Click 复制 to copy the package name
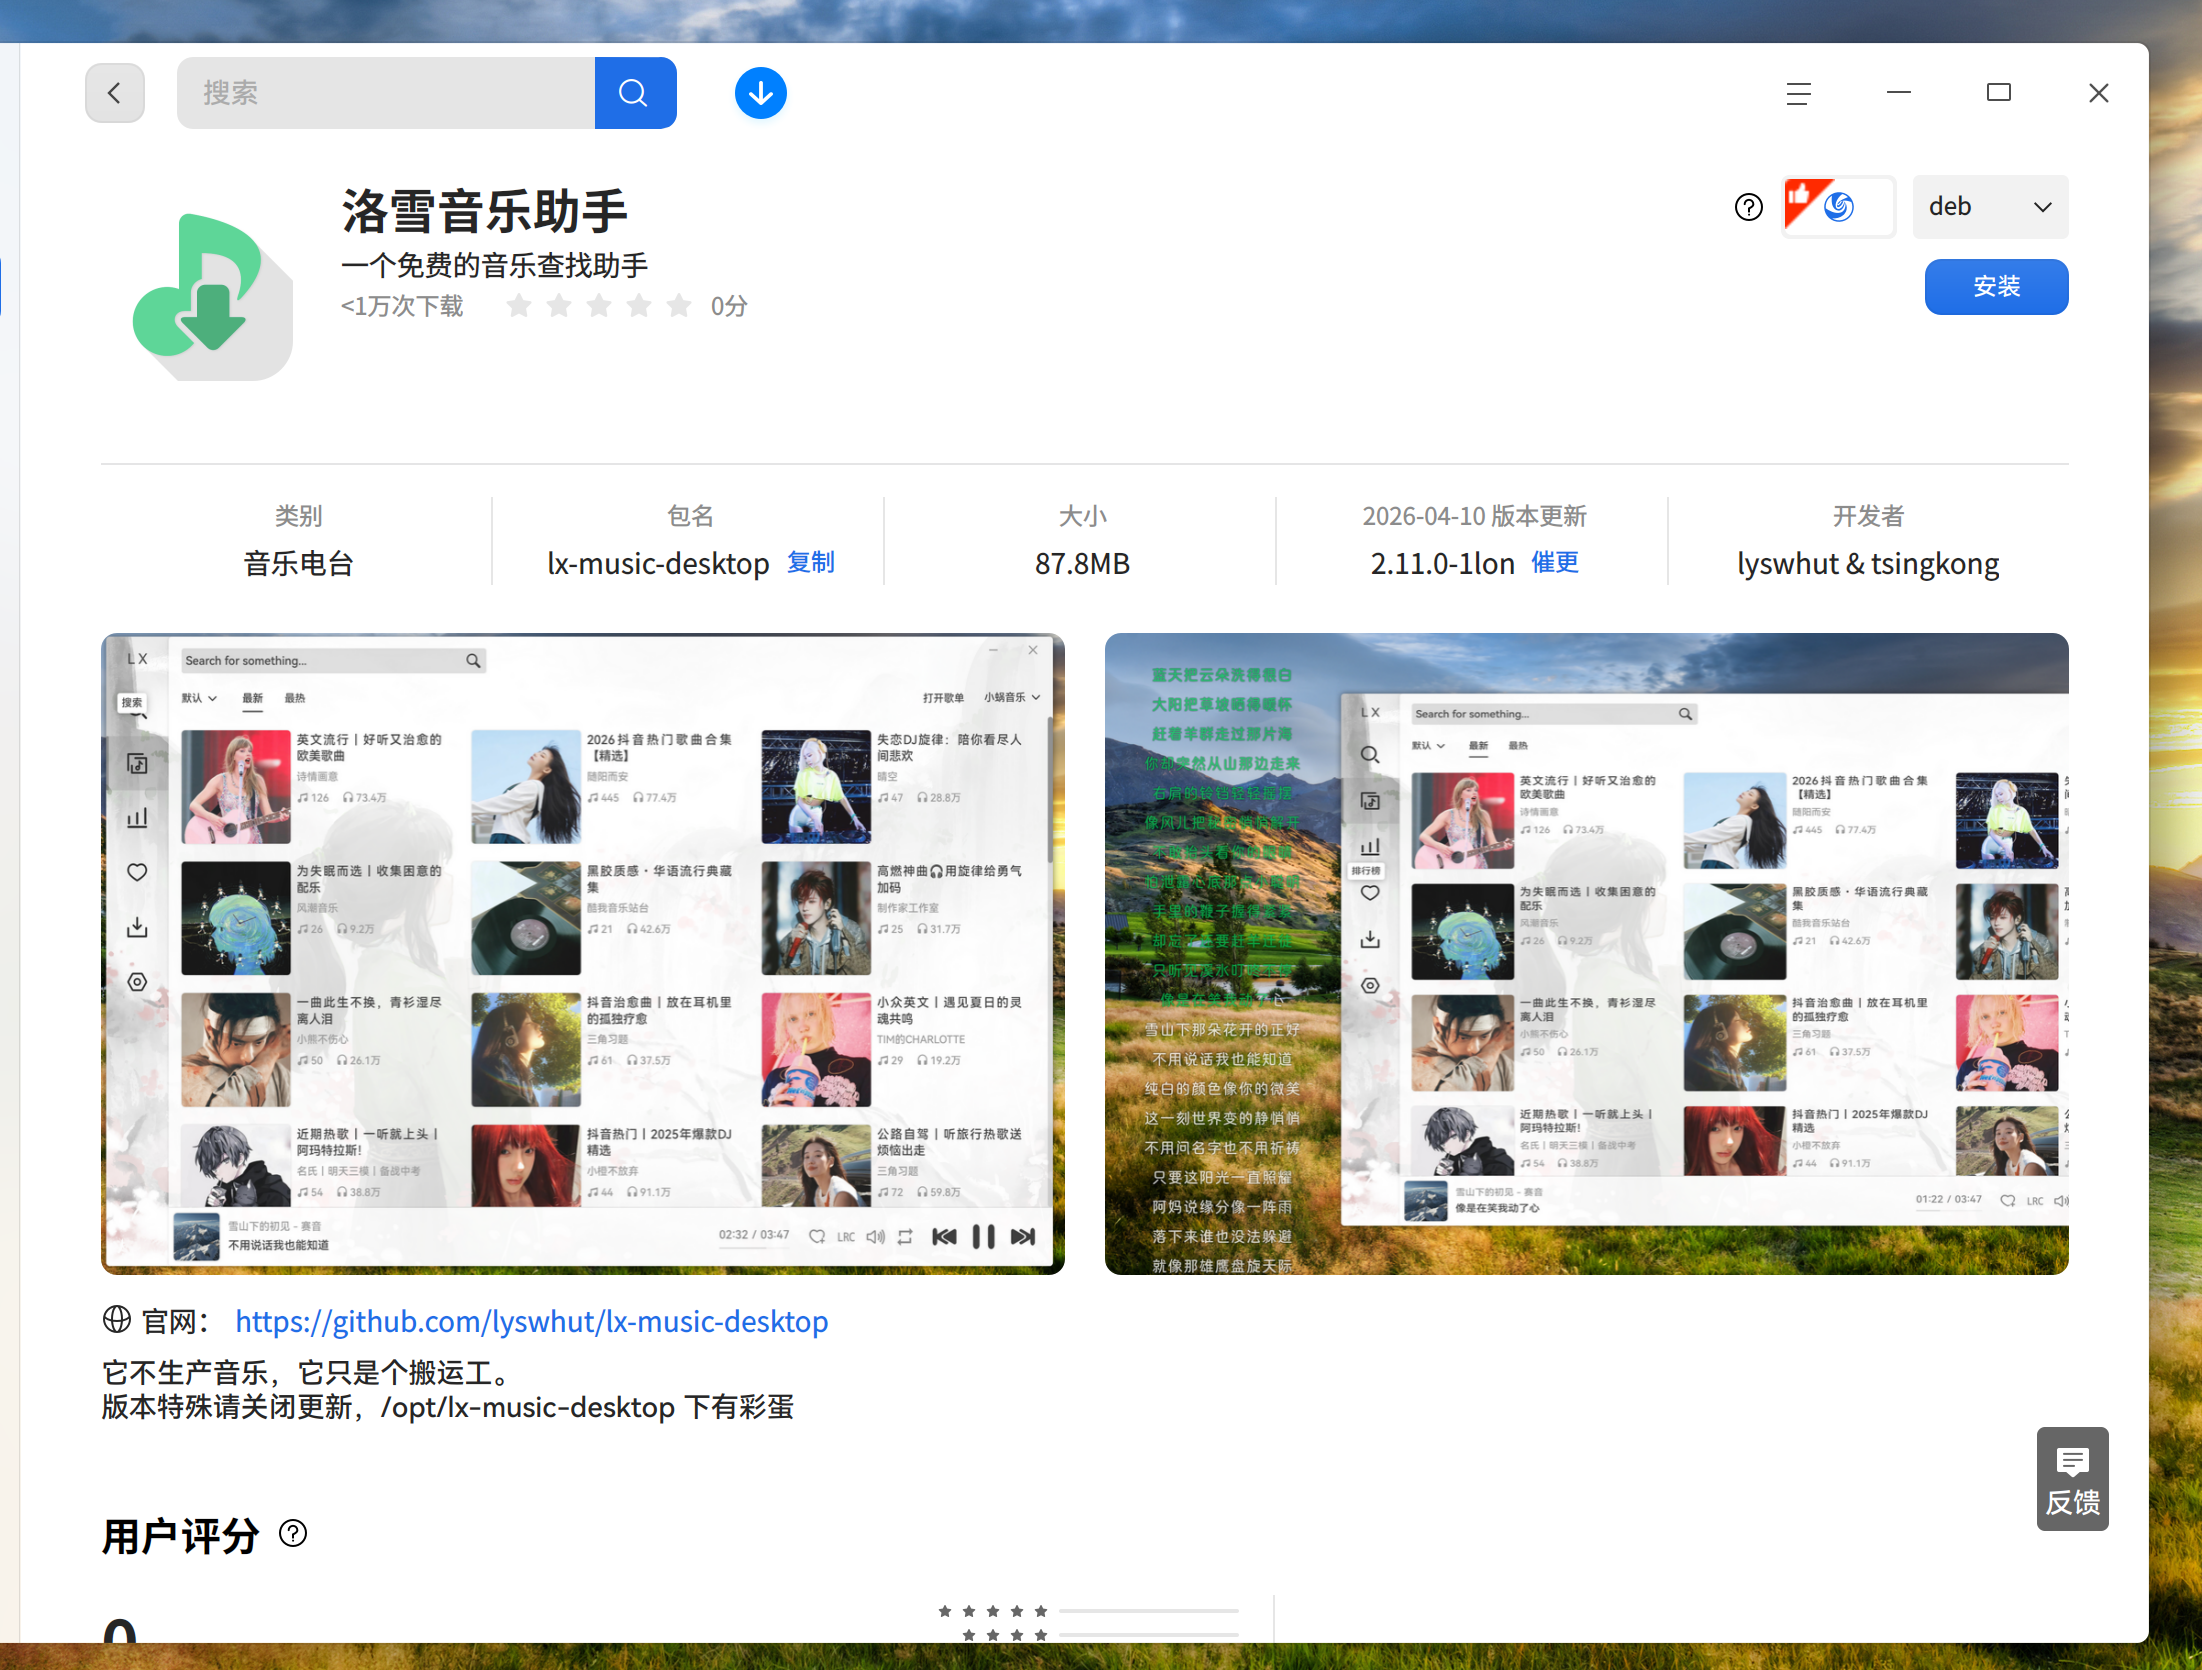2202x1670 pixels. 810,562
